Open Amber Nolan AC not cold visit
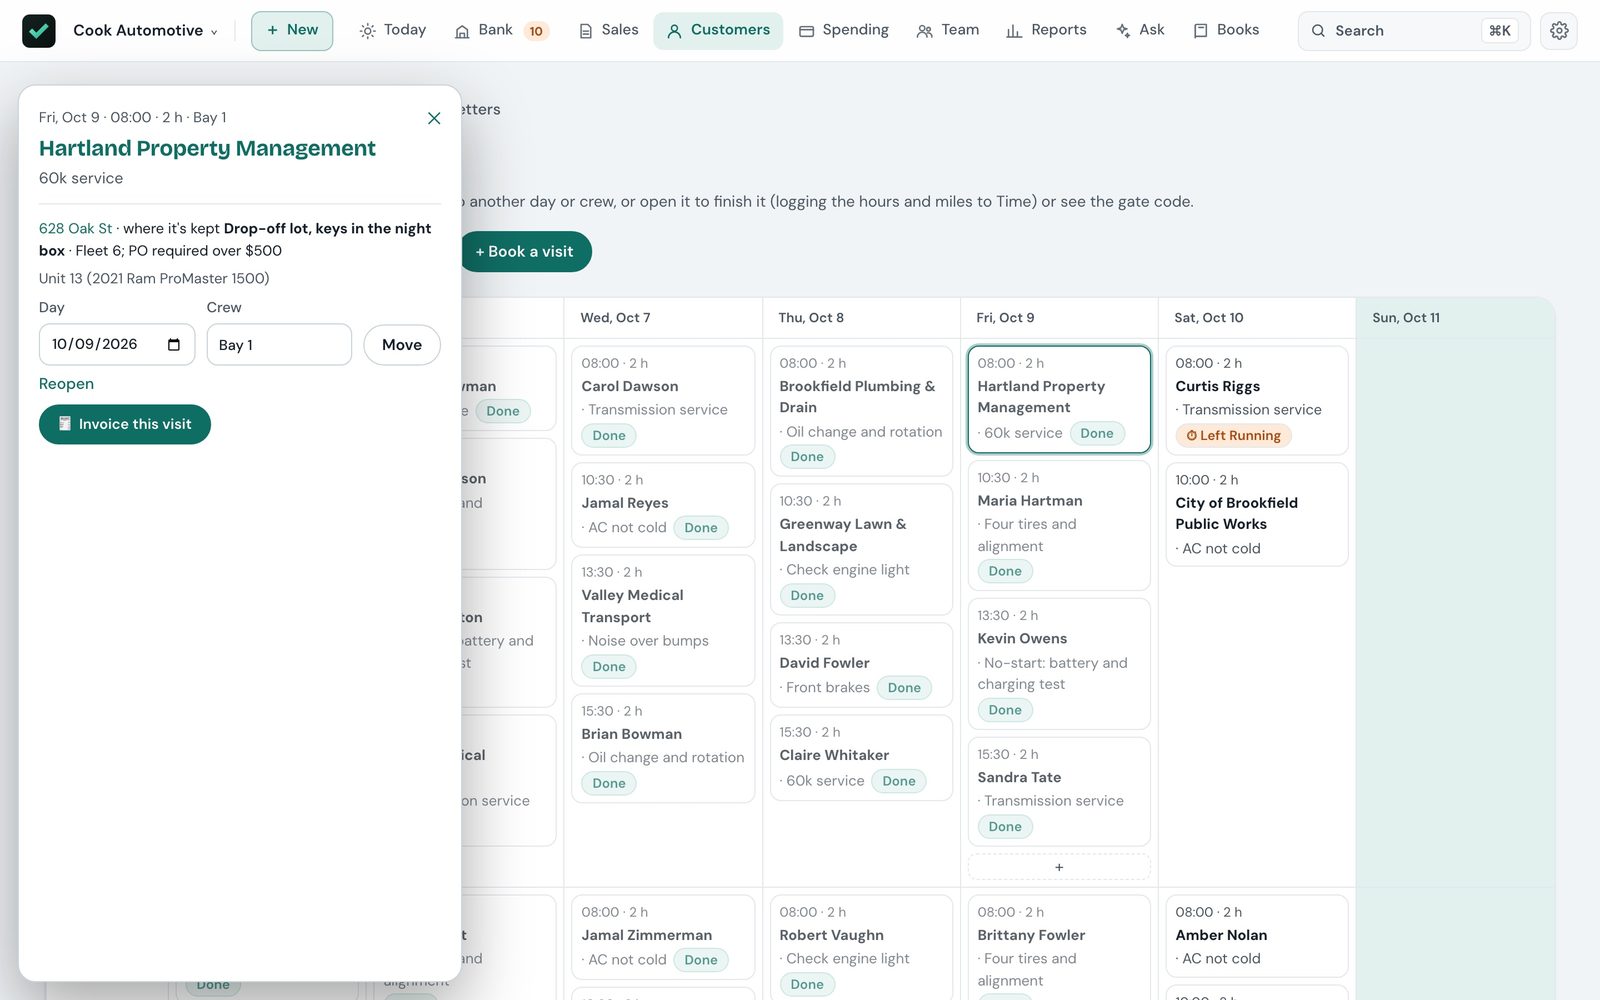The width and height of the screenshot is (1600, 1000). (1257, 936)
